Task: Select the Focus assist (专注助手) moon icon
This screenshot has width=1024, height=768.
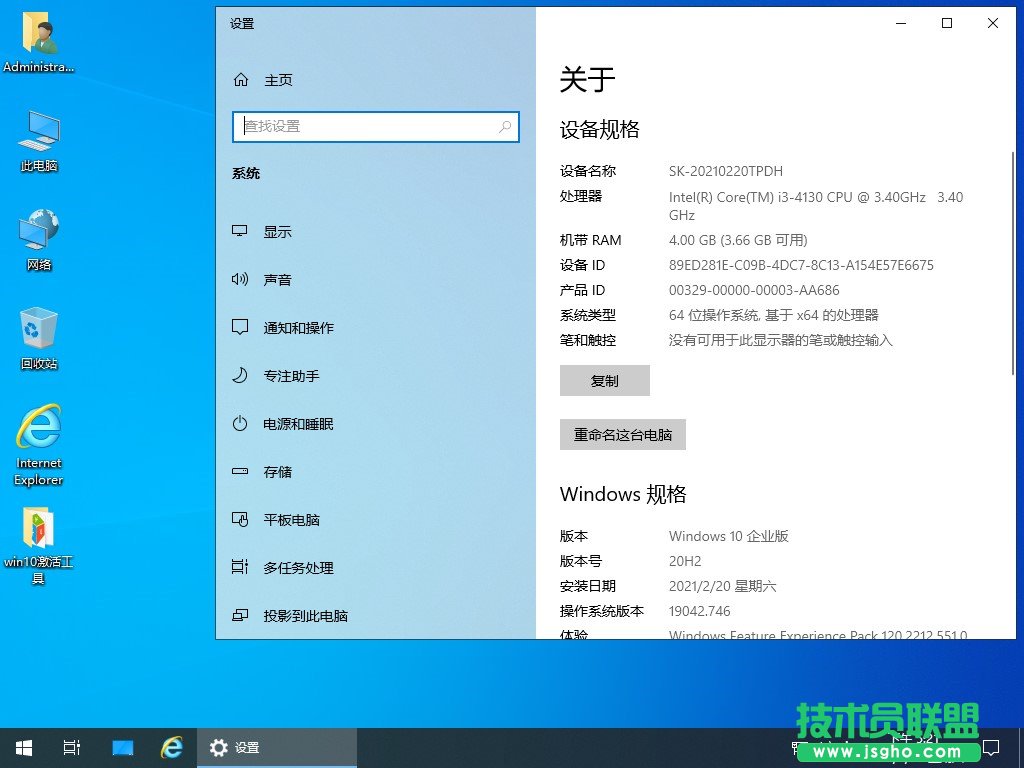Action: click(x=240, y=376)
